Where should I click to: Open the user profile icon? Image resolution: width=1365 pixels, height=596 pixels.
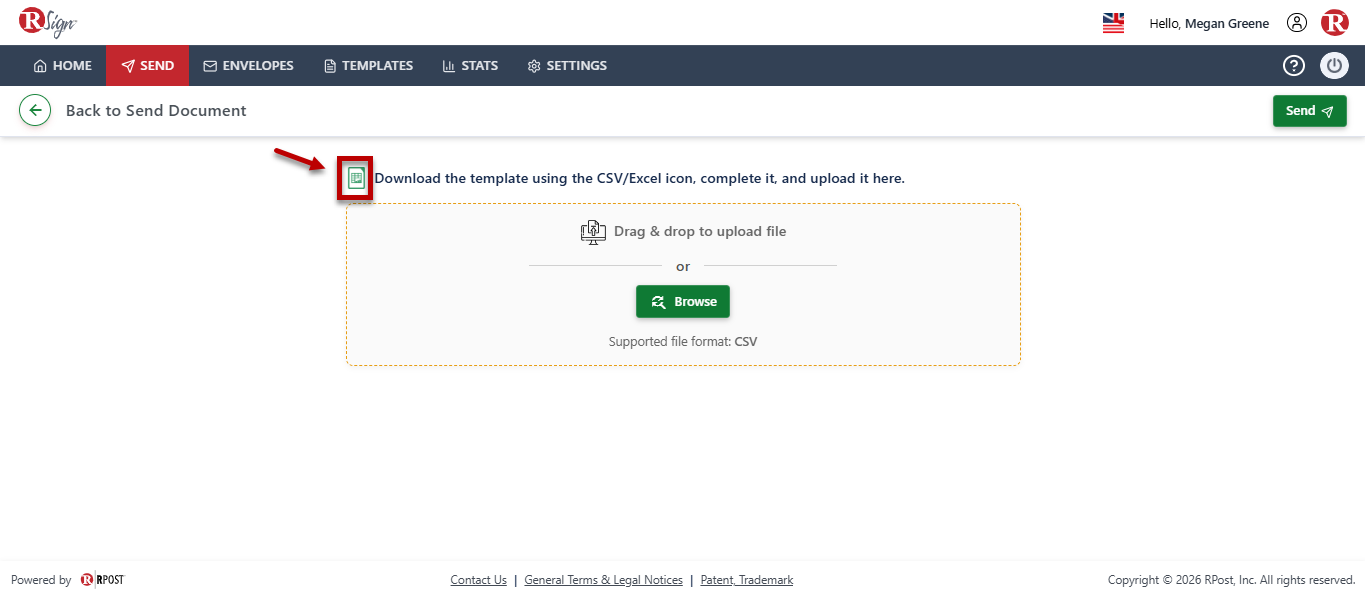1297,23
